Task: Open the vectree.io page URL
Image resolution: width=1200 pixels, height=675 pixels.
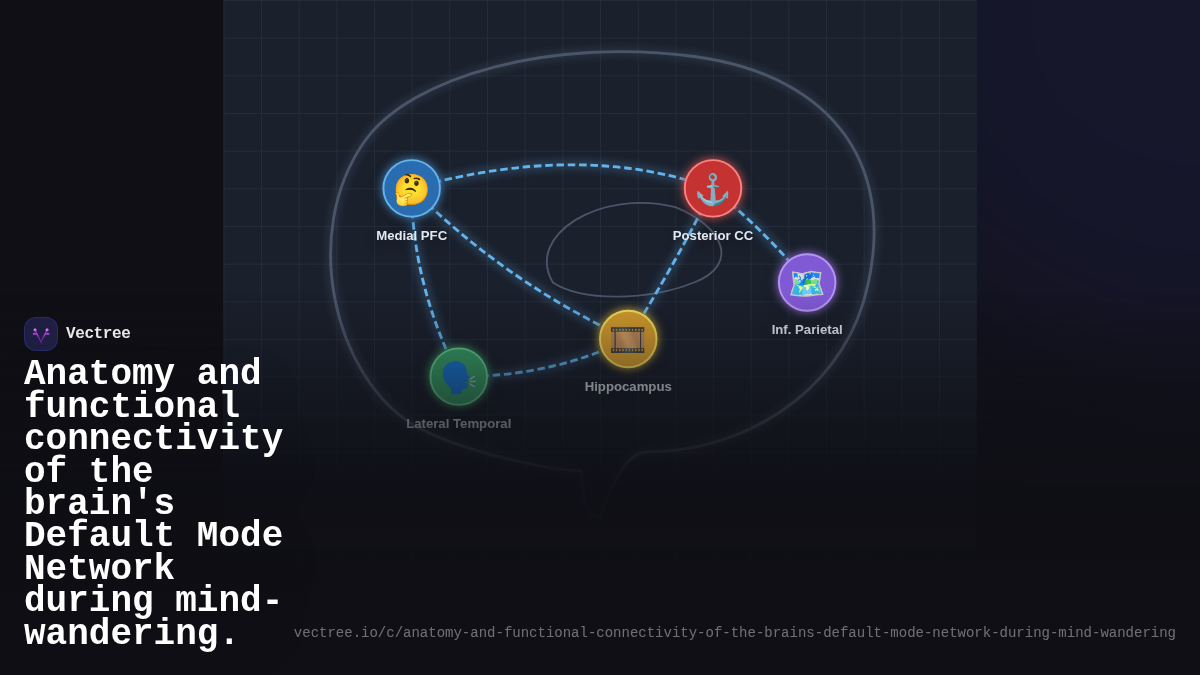Action: coord(734,633)
